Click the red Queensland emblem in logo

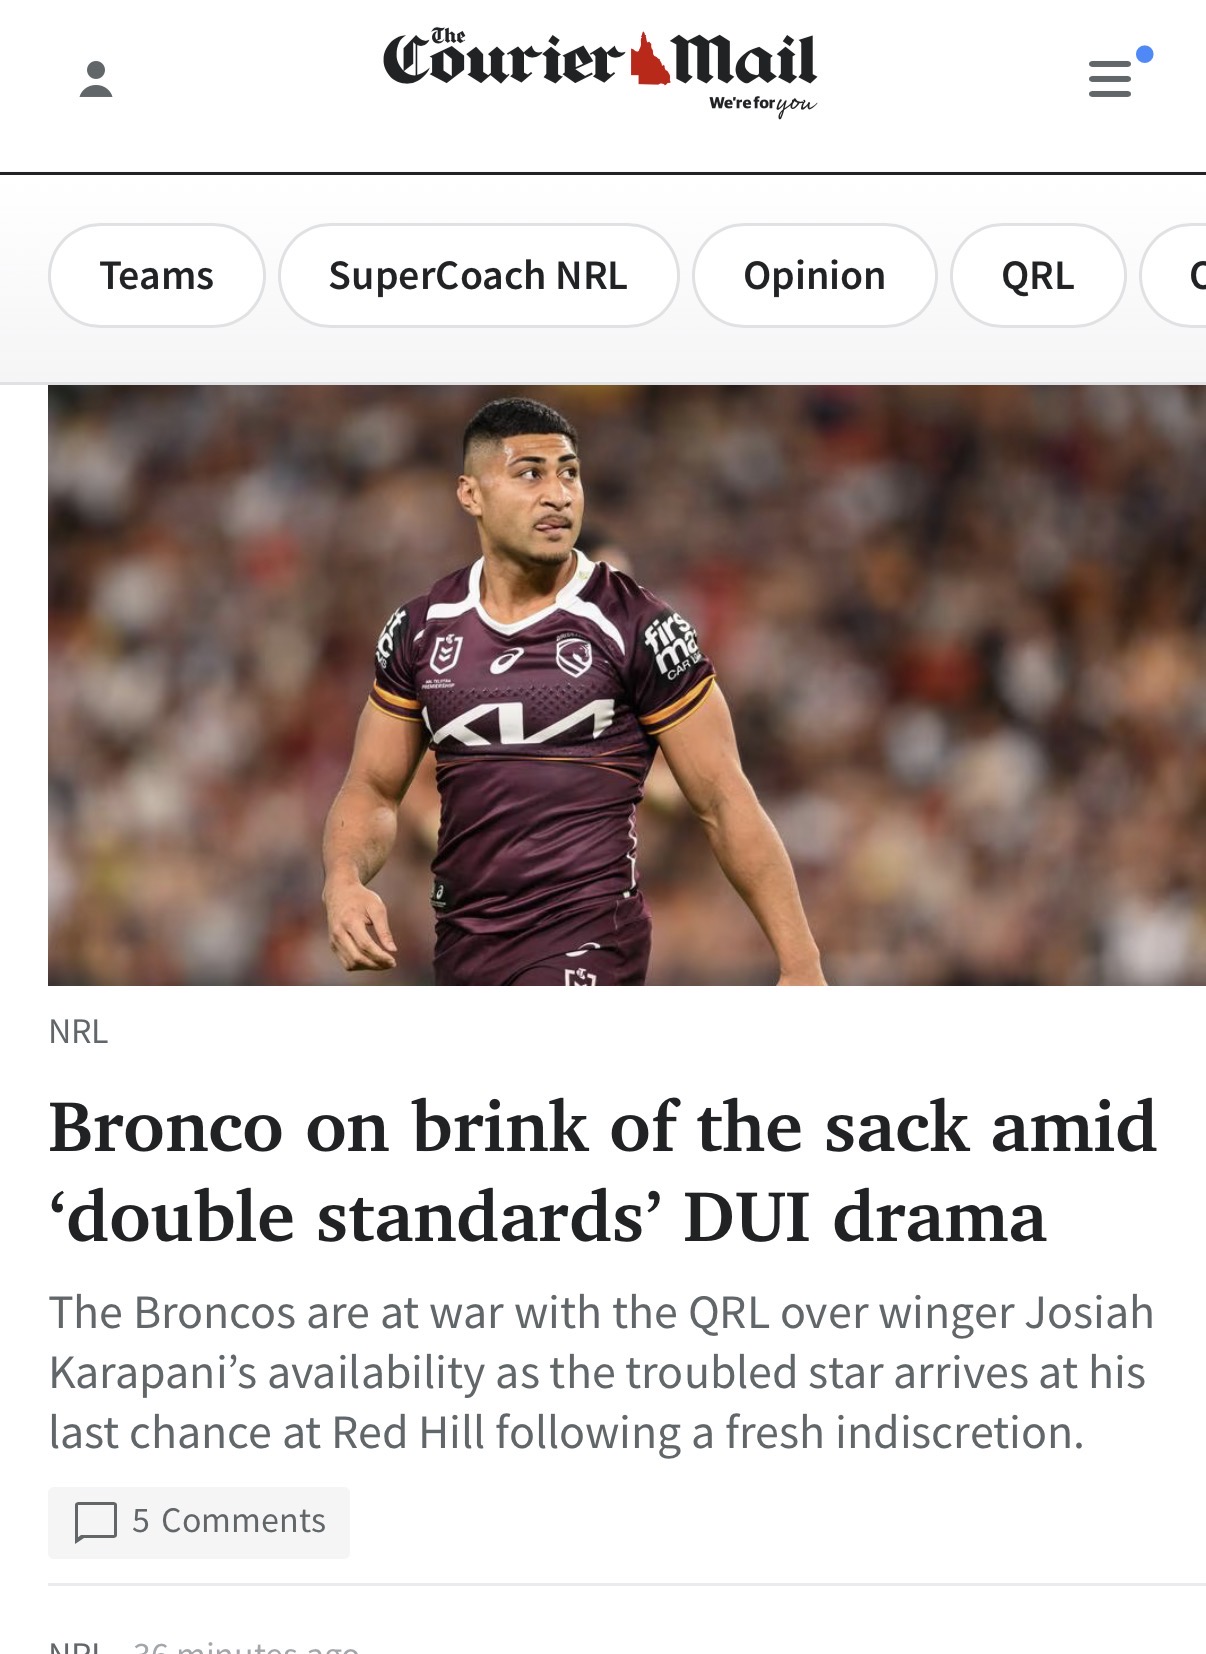[x=650, y=60]
